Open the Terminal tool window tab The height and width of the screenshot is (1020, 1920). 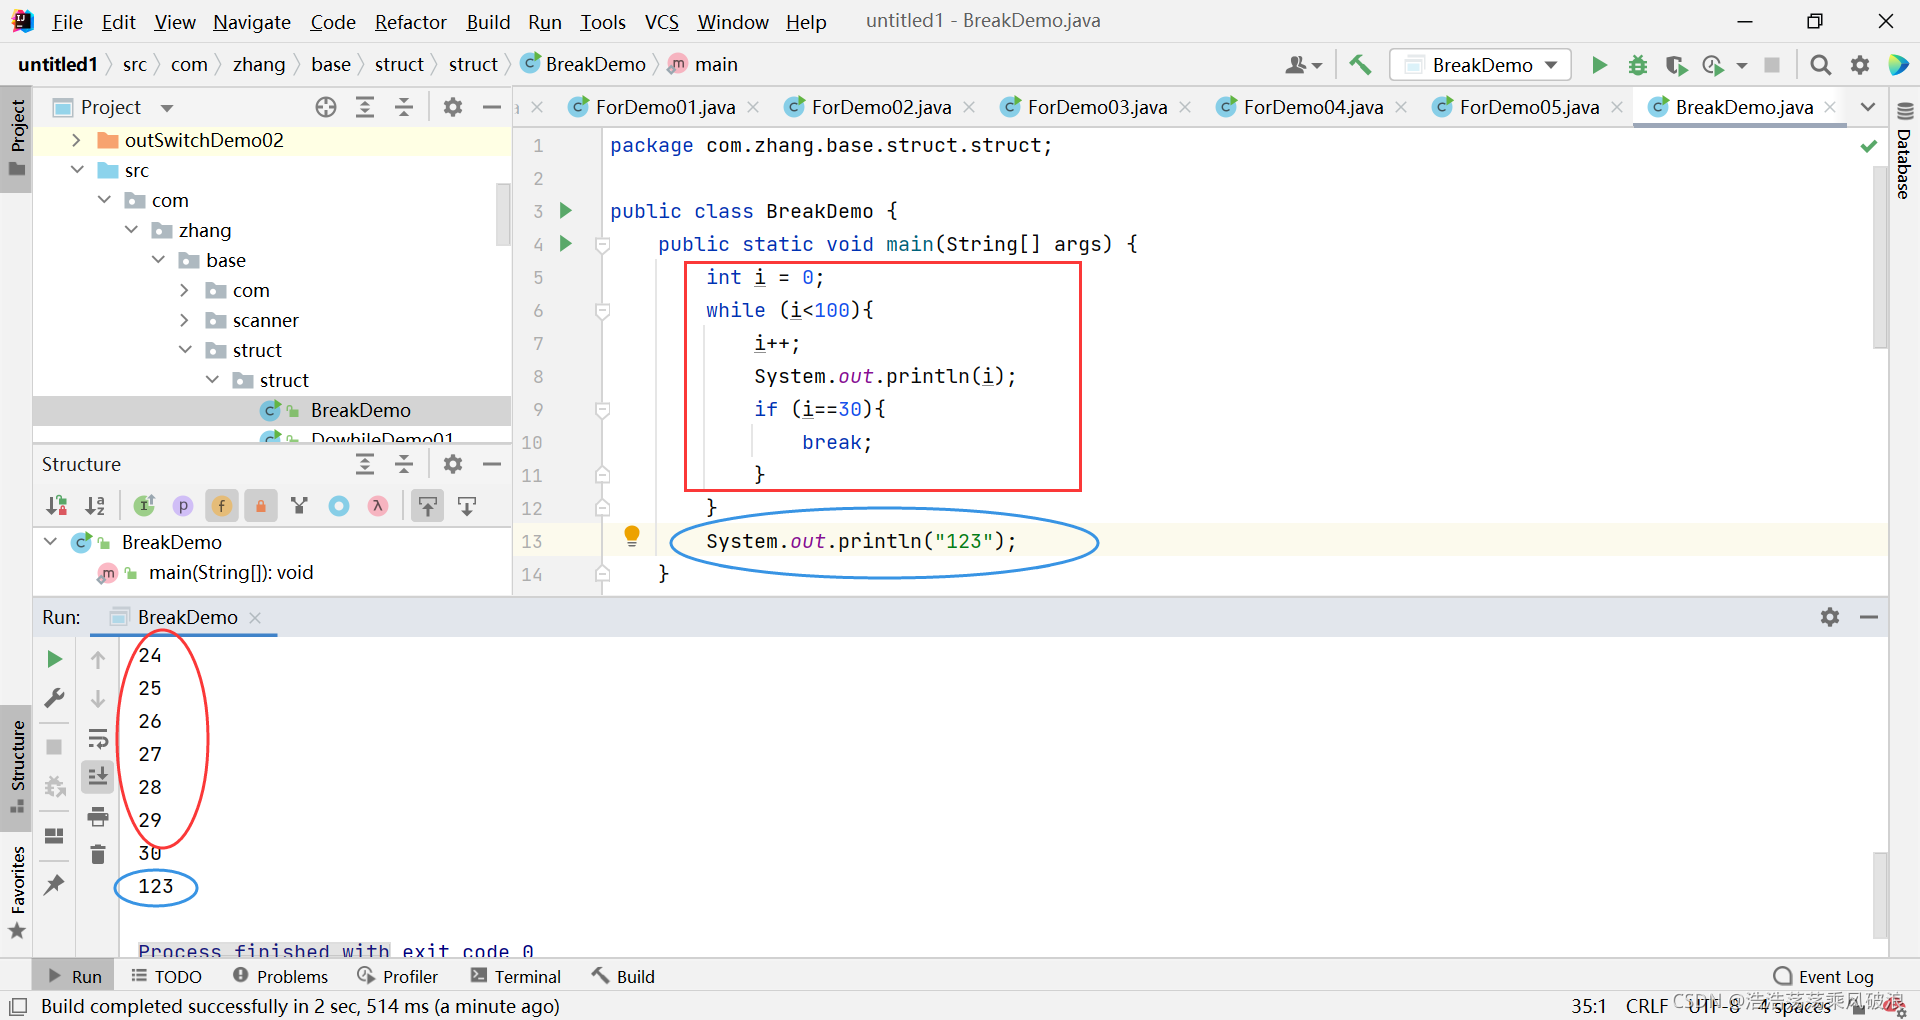click(x=516, y=977)
